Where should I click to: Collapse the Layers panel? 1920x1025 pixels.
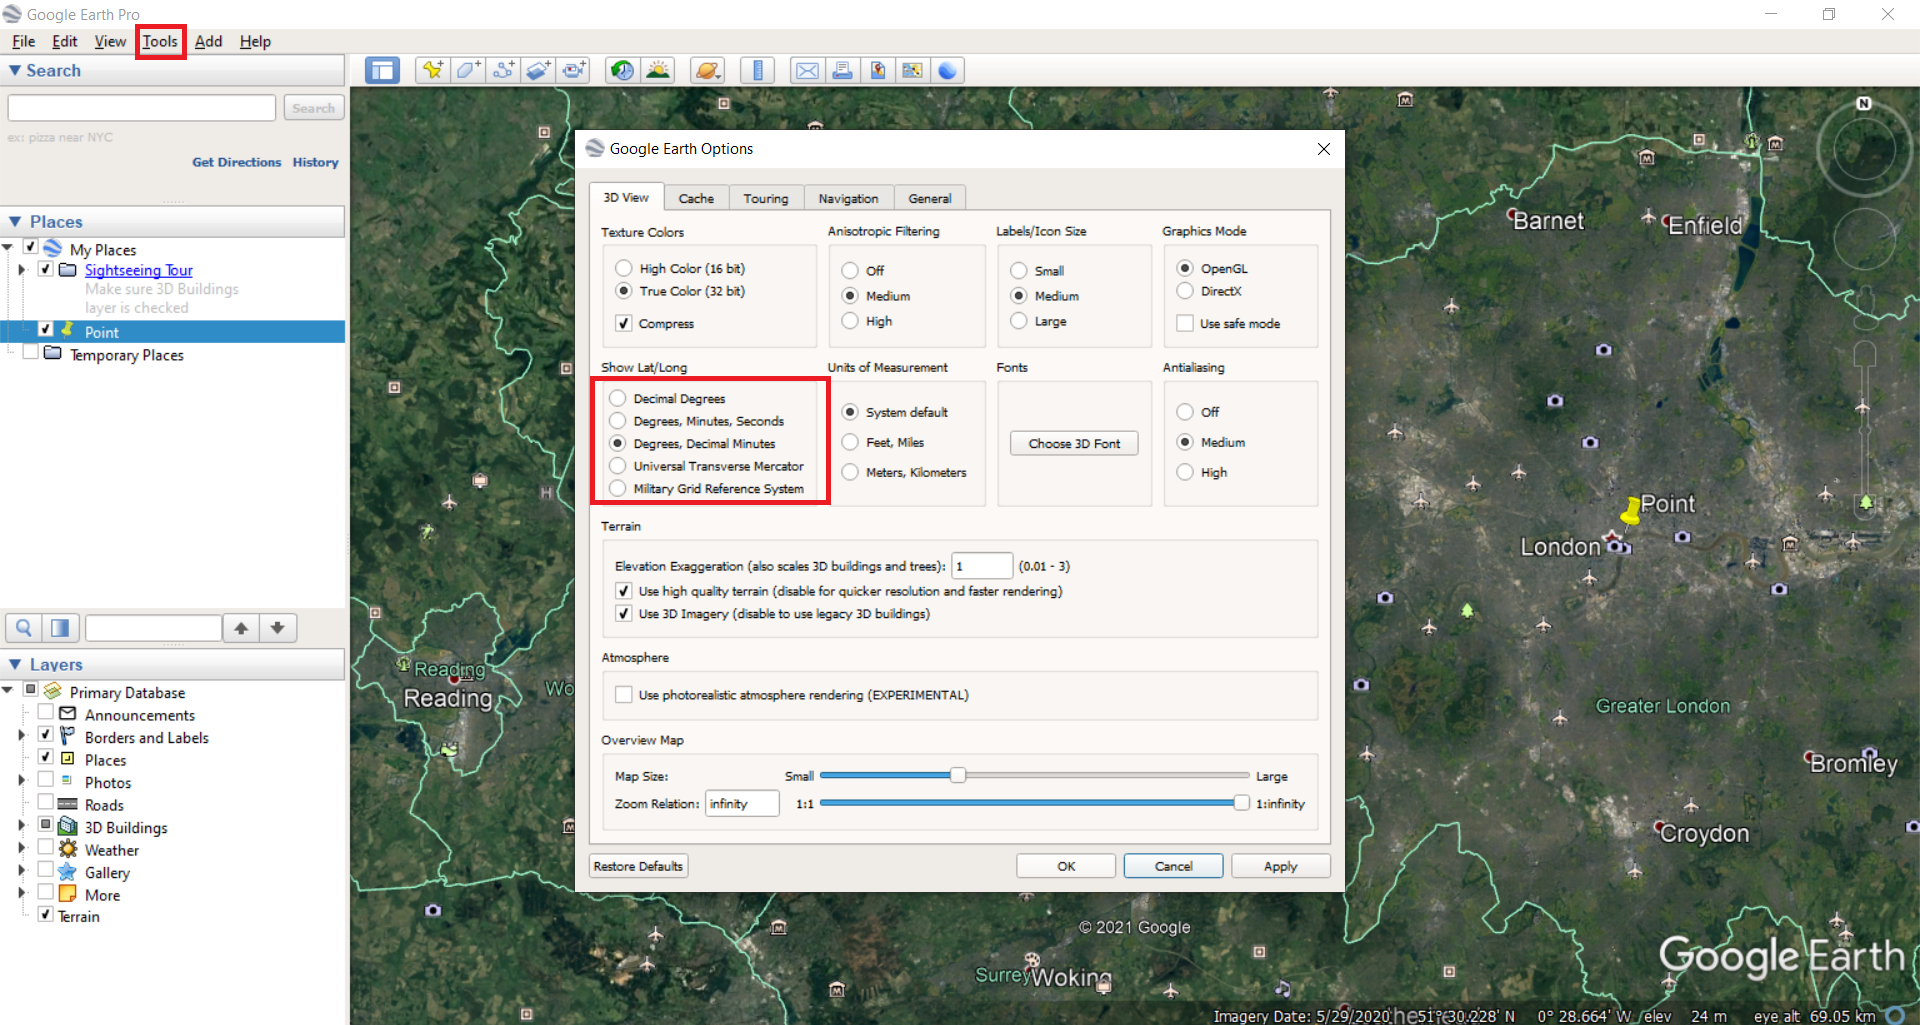(x=15, y=664)
